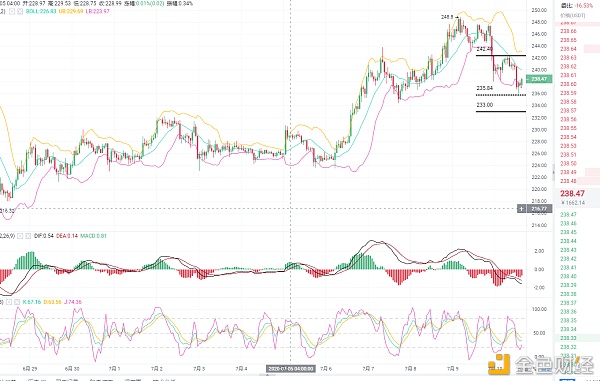Click the green 238.47 current price tag on axis

pyautogui.click(x=539, y=79)
